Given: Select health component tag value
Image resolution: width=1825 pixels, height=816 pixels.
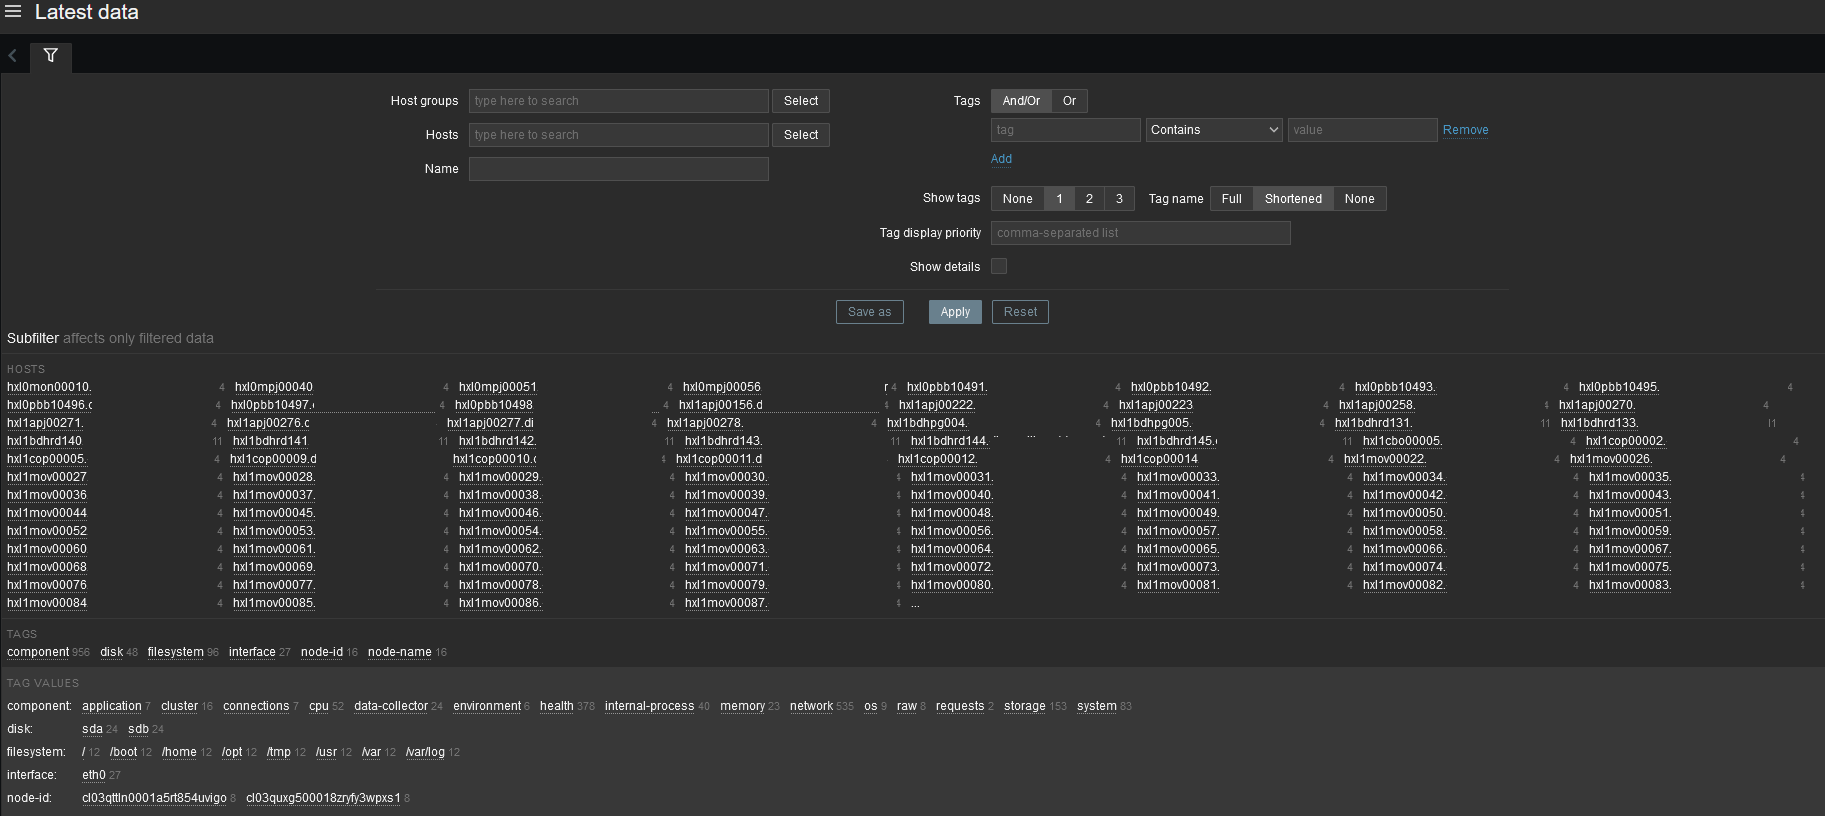Looking at the screenshot, I should coord(556,706).
